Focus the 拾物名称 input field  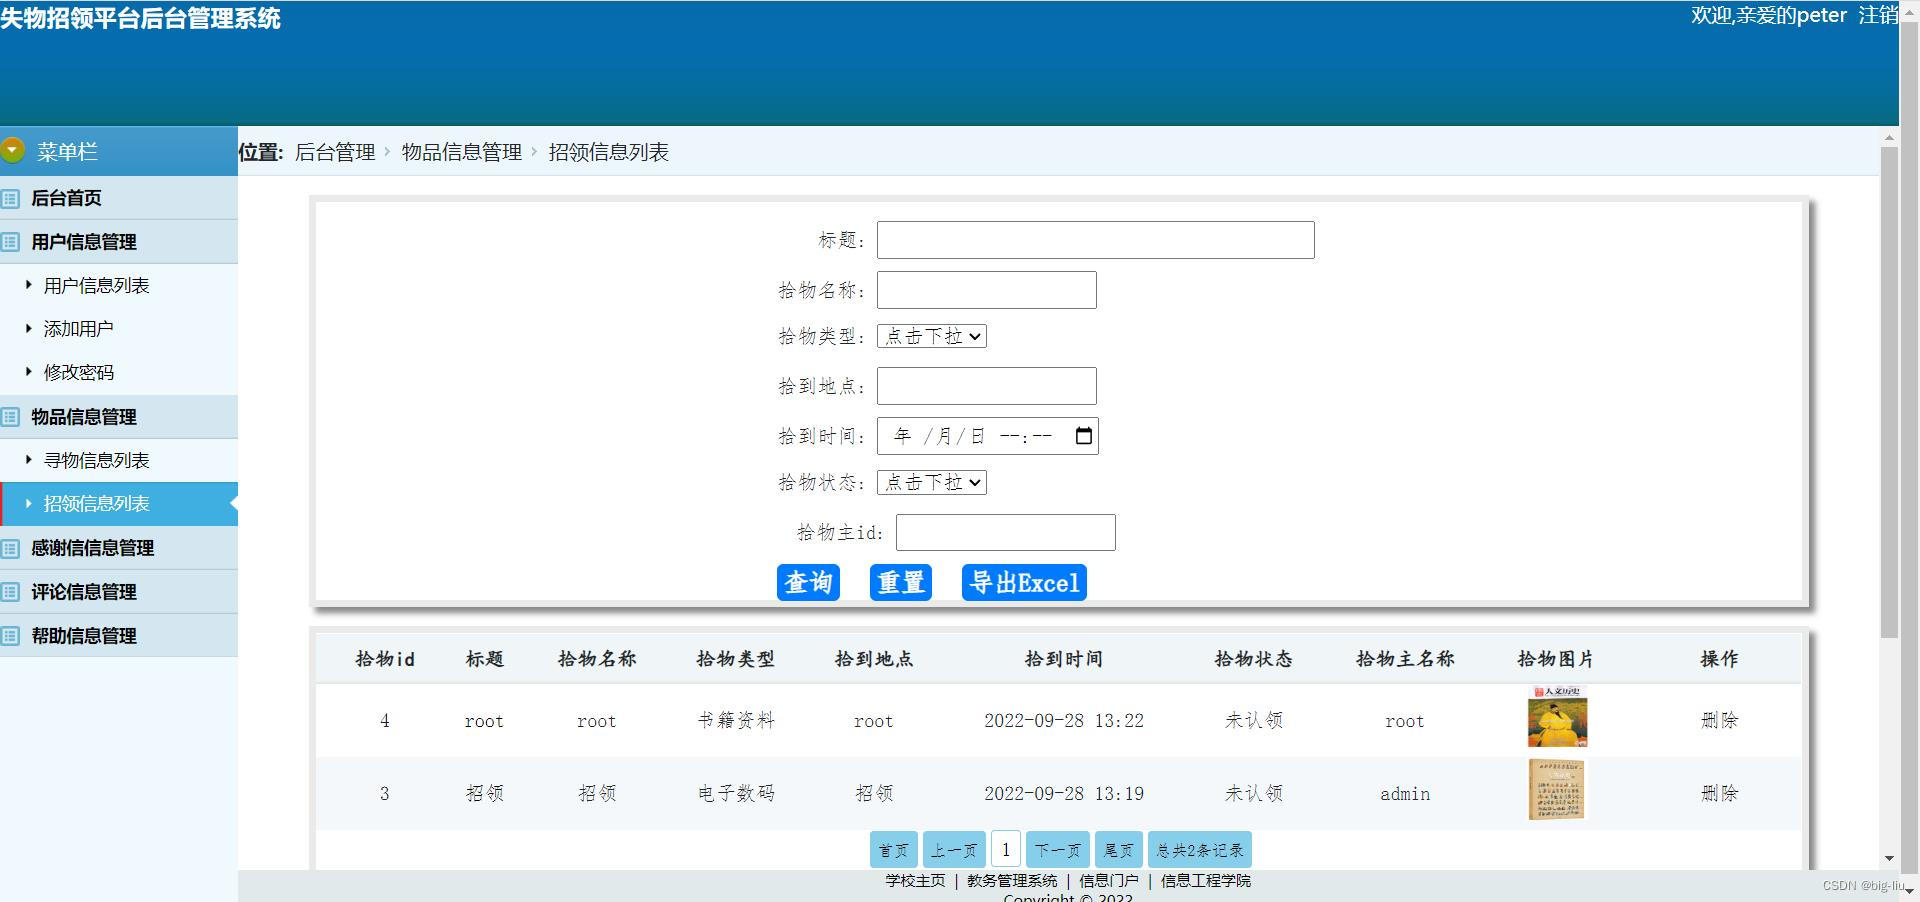[987, 290]
